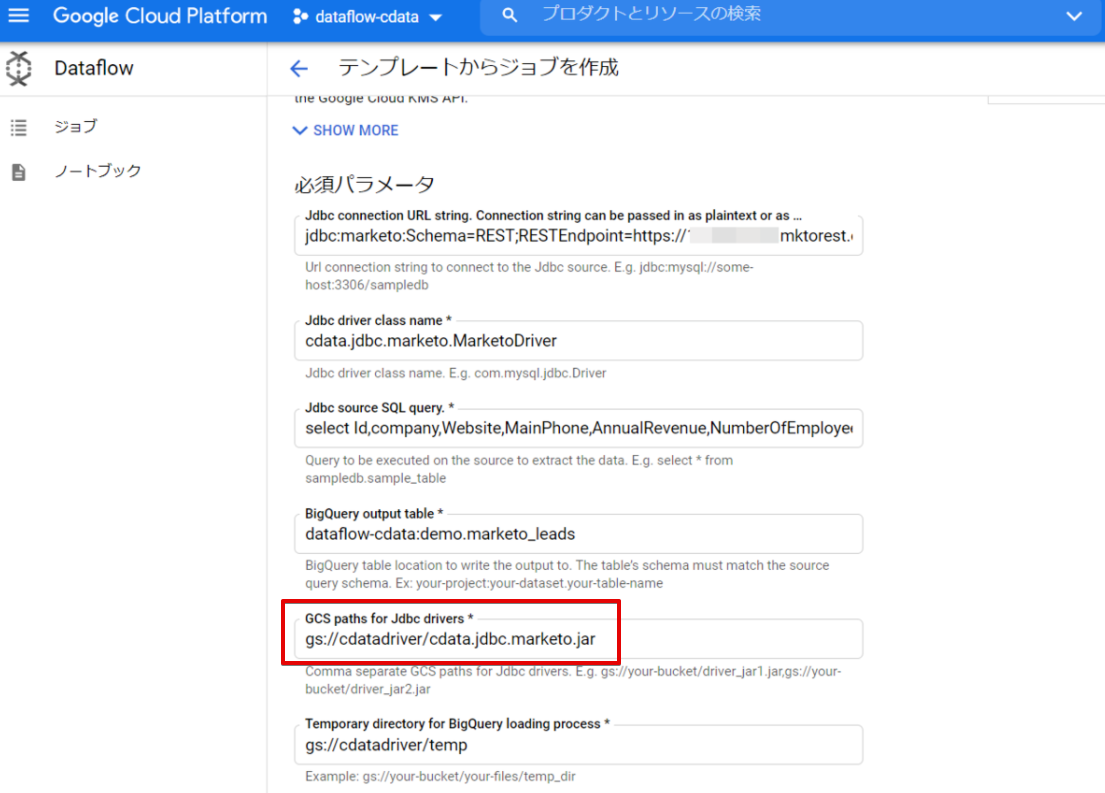Select ノートブック in the sidebar
The image size is (1105, 793).
98,171
